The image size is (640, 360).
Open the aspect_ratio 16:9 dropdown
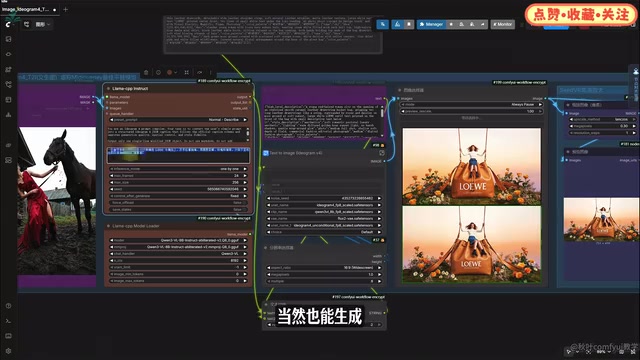pos(325,268)
